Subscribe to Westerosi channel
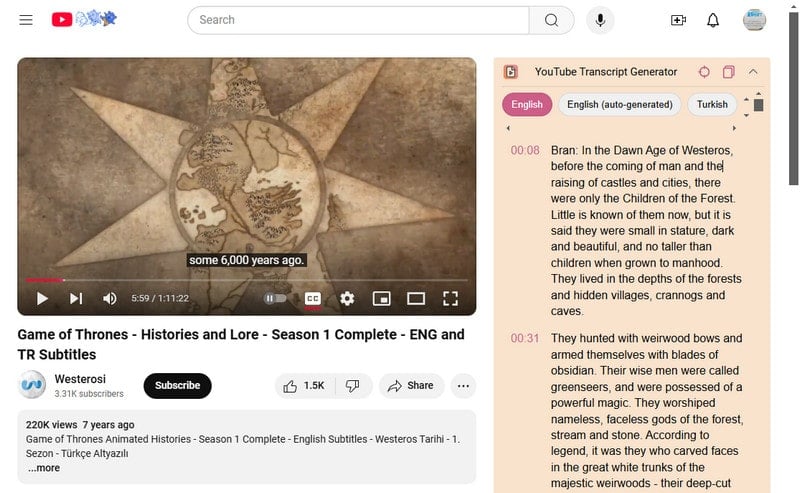The image size is (800, 493). pos(178,386)
